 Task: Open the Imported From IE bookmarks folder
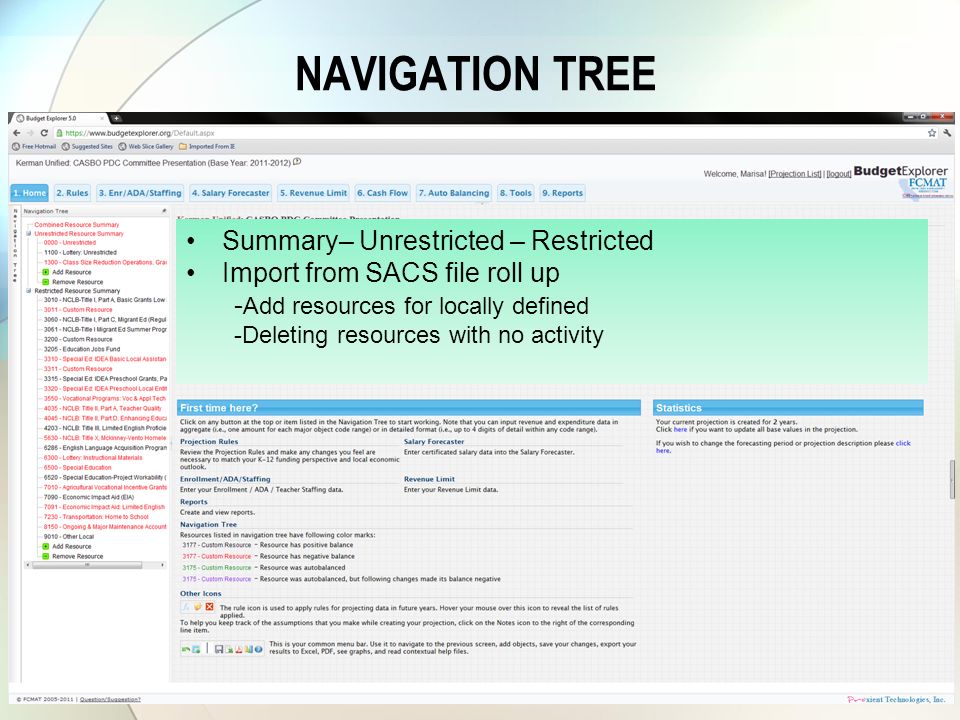207,146
